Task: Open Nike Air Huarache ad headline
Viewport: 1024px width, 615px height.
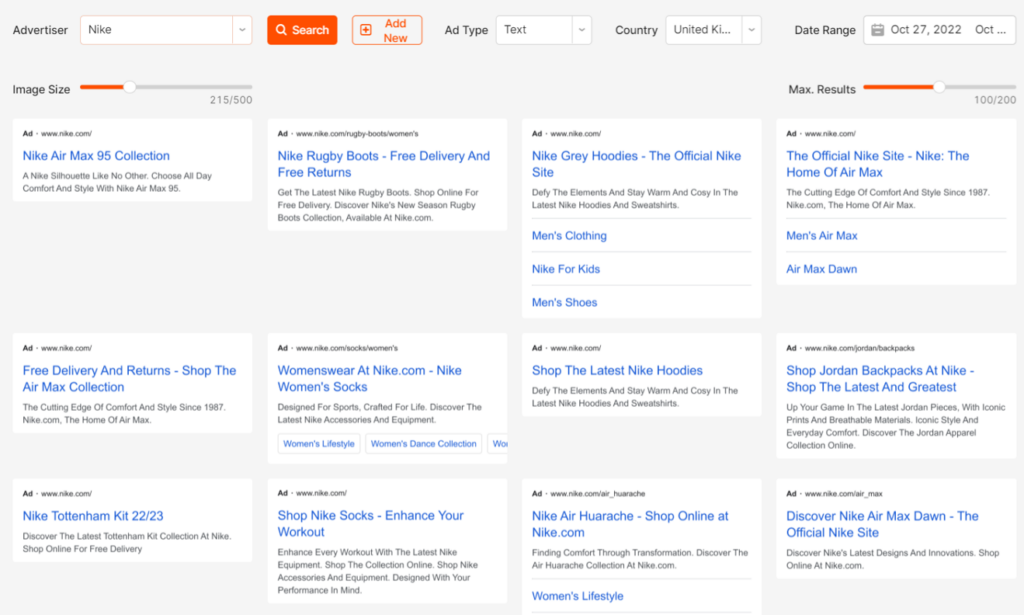Action: click(630, 524)
